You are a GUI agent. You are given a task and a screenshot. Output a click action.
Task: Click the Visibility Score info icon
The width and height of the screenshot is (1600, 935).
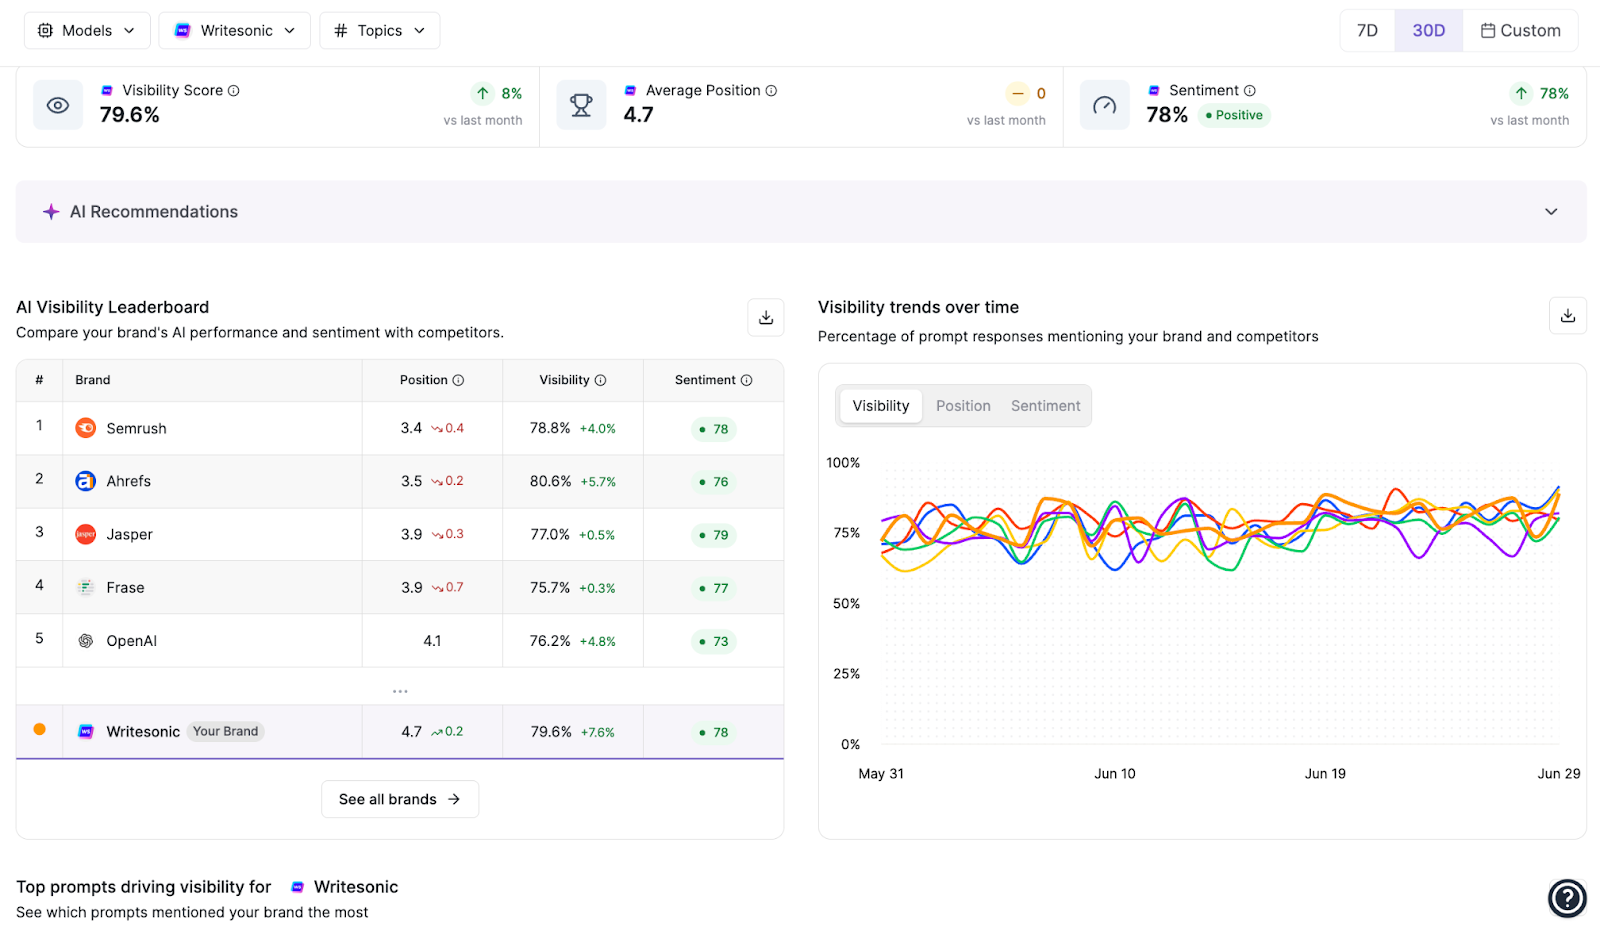pyautogui.click(x=234, y=91)
